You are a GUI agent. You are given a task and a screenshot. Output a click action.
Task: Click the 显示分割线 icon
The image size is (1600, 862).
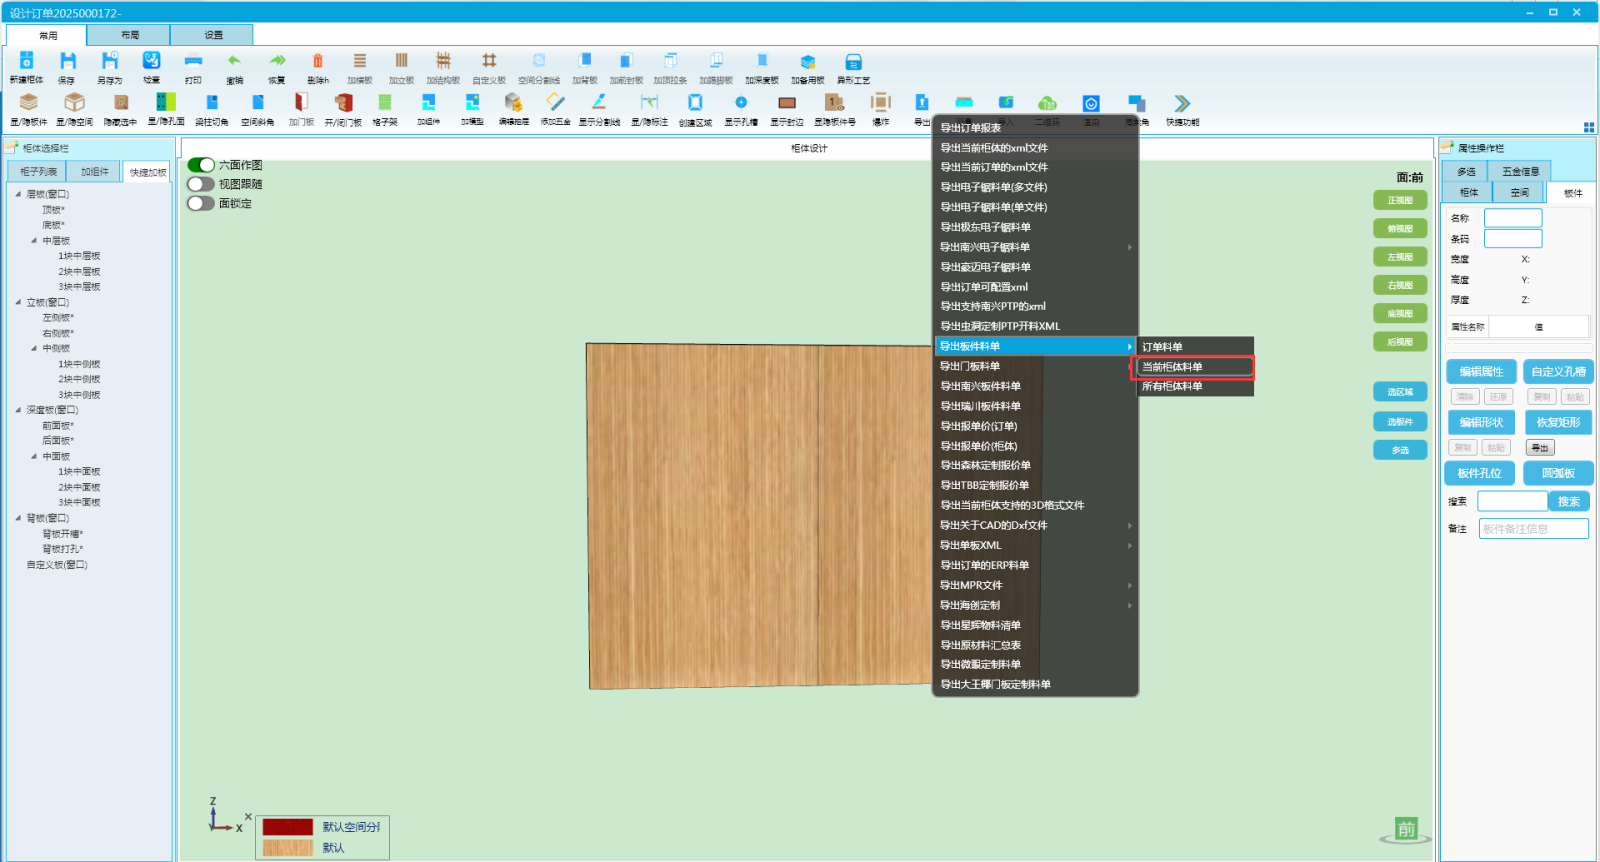click(599, 103)
